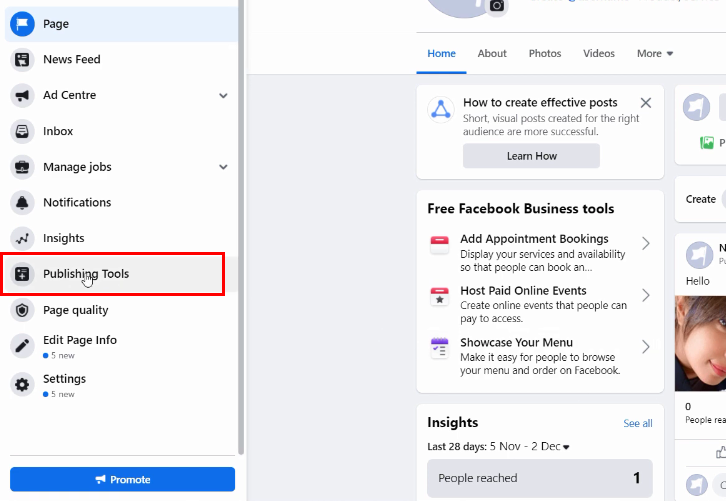Open Inbox in the sidebar

tap(121, 131)
